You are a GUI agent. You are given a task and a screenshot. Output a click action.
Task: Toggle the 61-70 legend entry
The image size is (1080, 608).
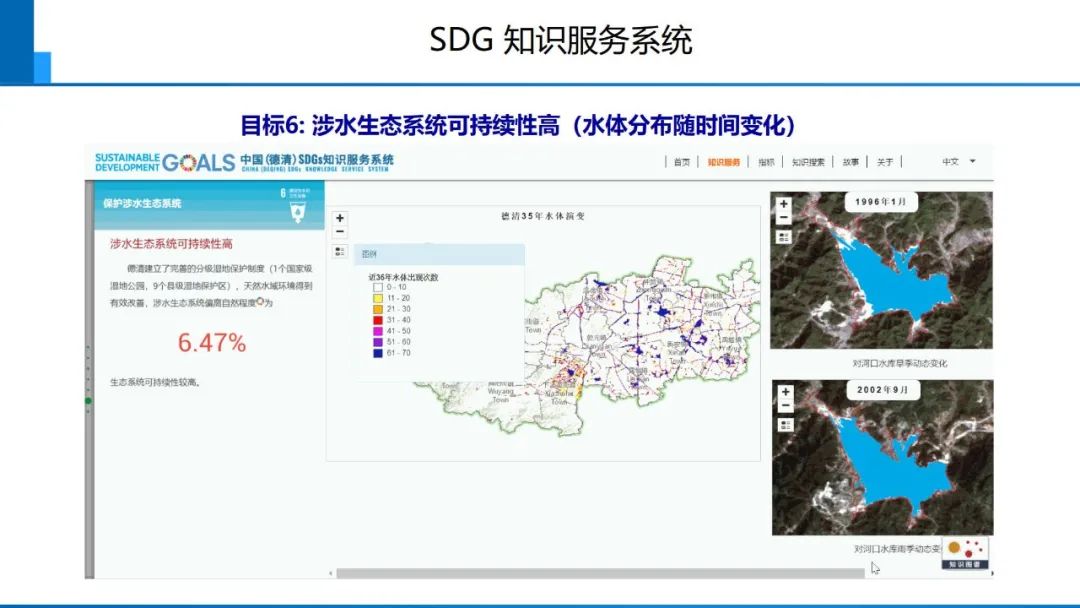tap(377, 353)
